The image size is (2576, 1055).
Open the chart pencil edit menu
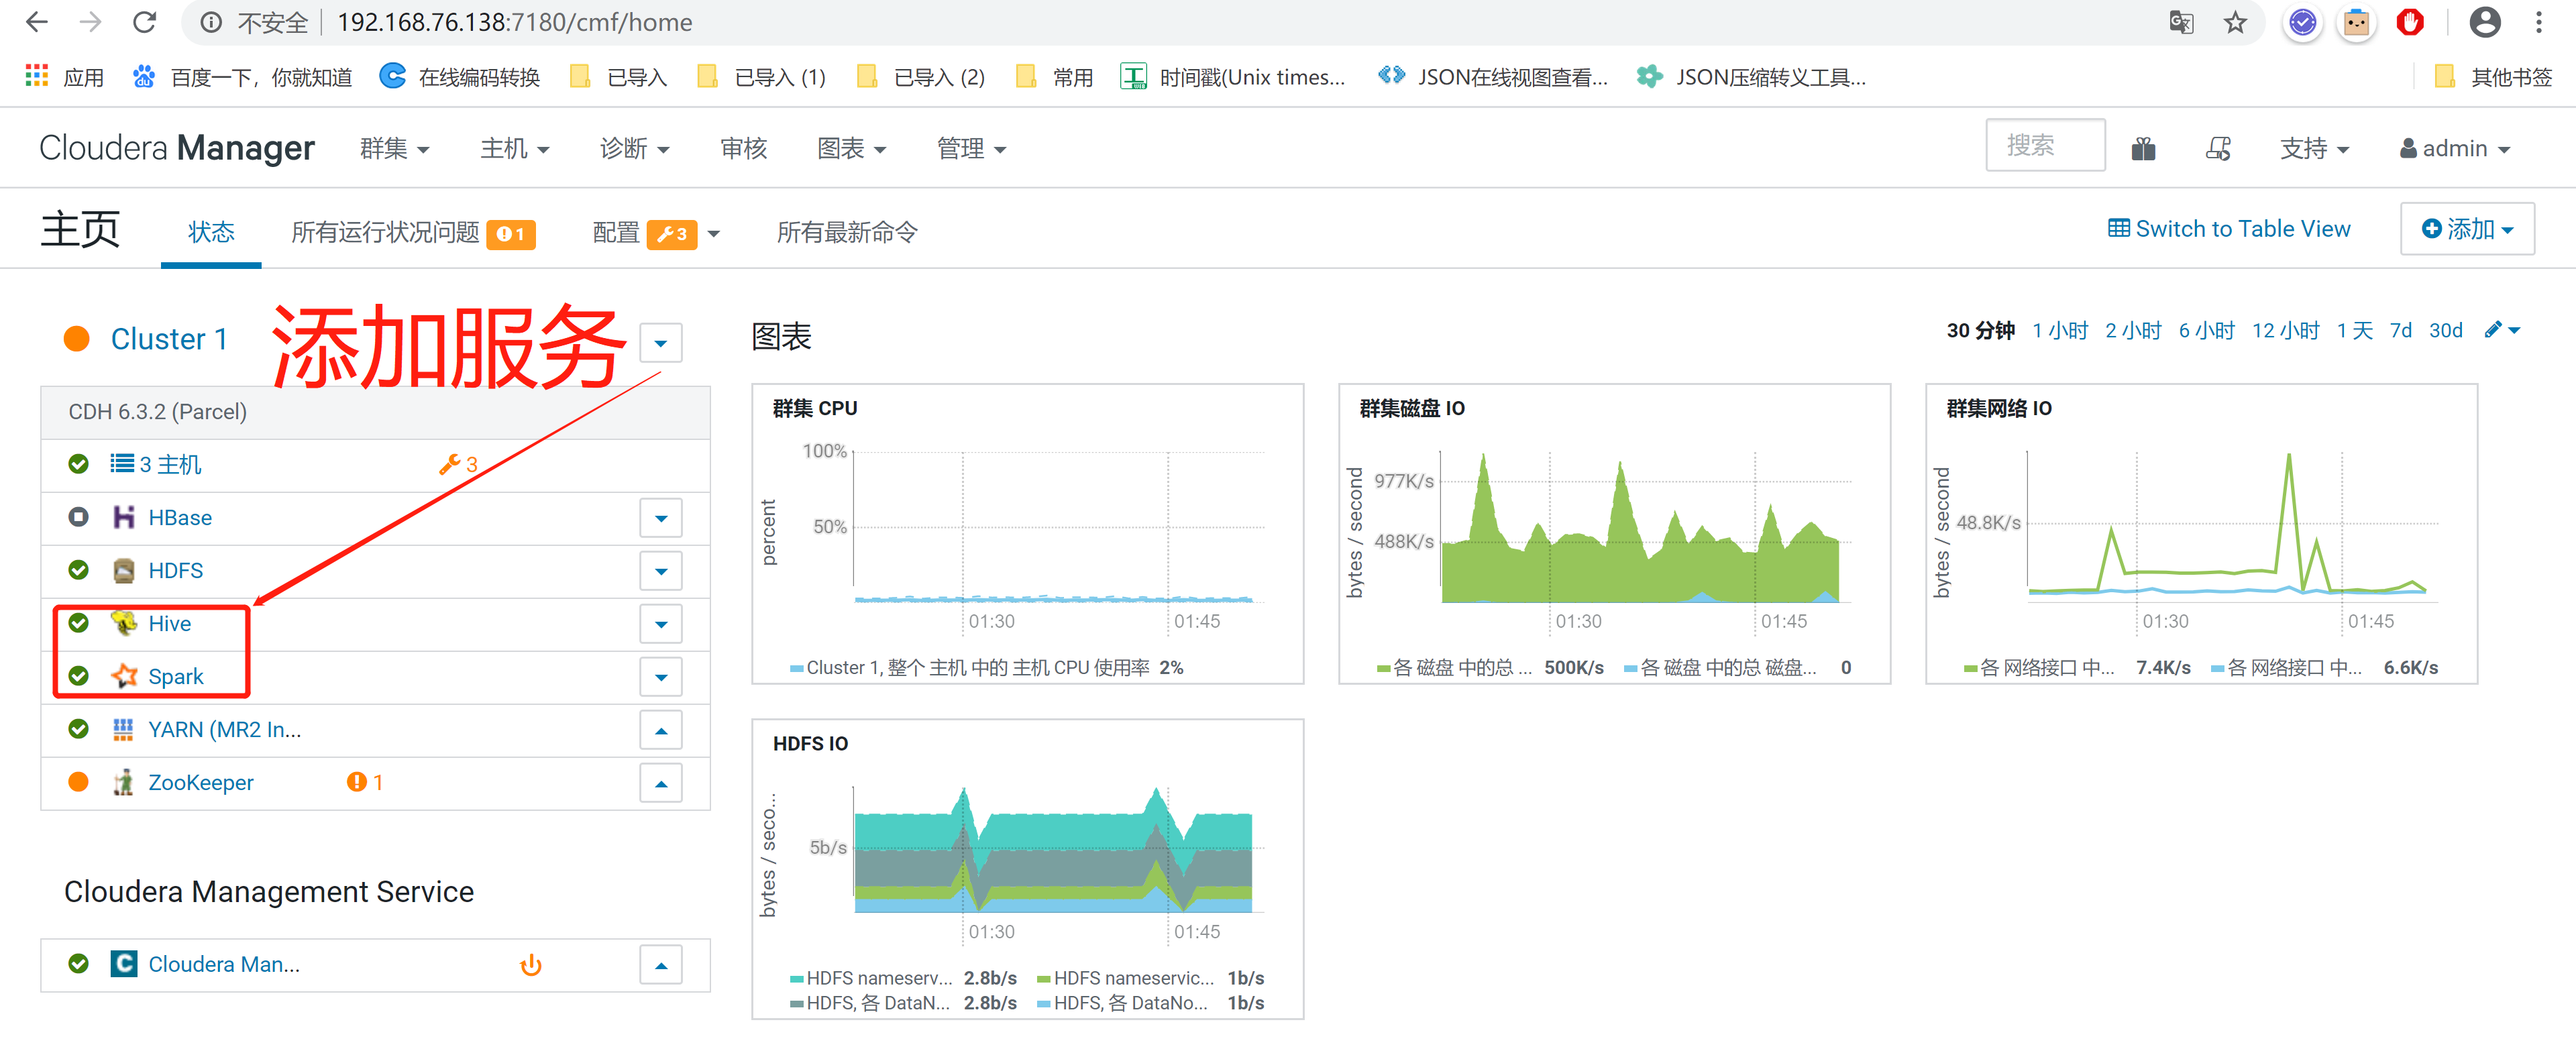click(x=2502, y=330)
